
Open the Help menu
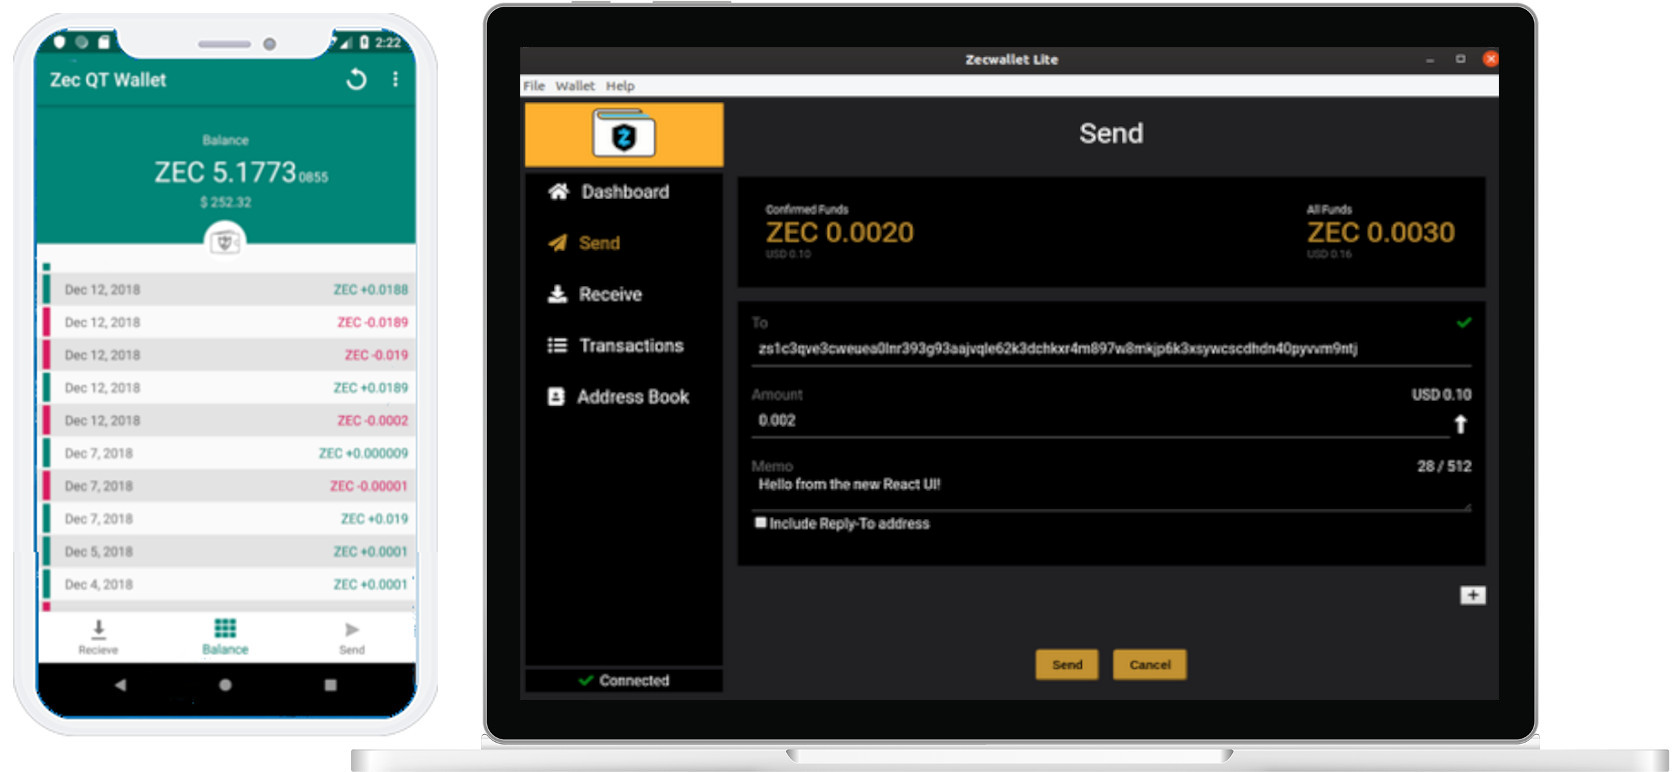pos(620,86)
